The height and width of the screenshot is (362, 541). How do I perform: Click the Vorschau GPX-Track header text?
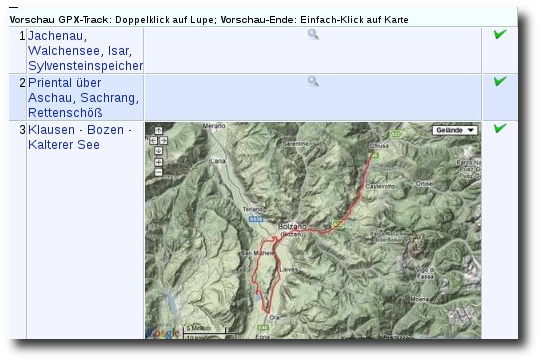(209, 20)
